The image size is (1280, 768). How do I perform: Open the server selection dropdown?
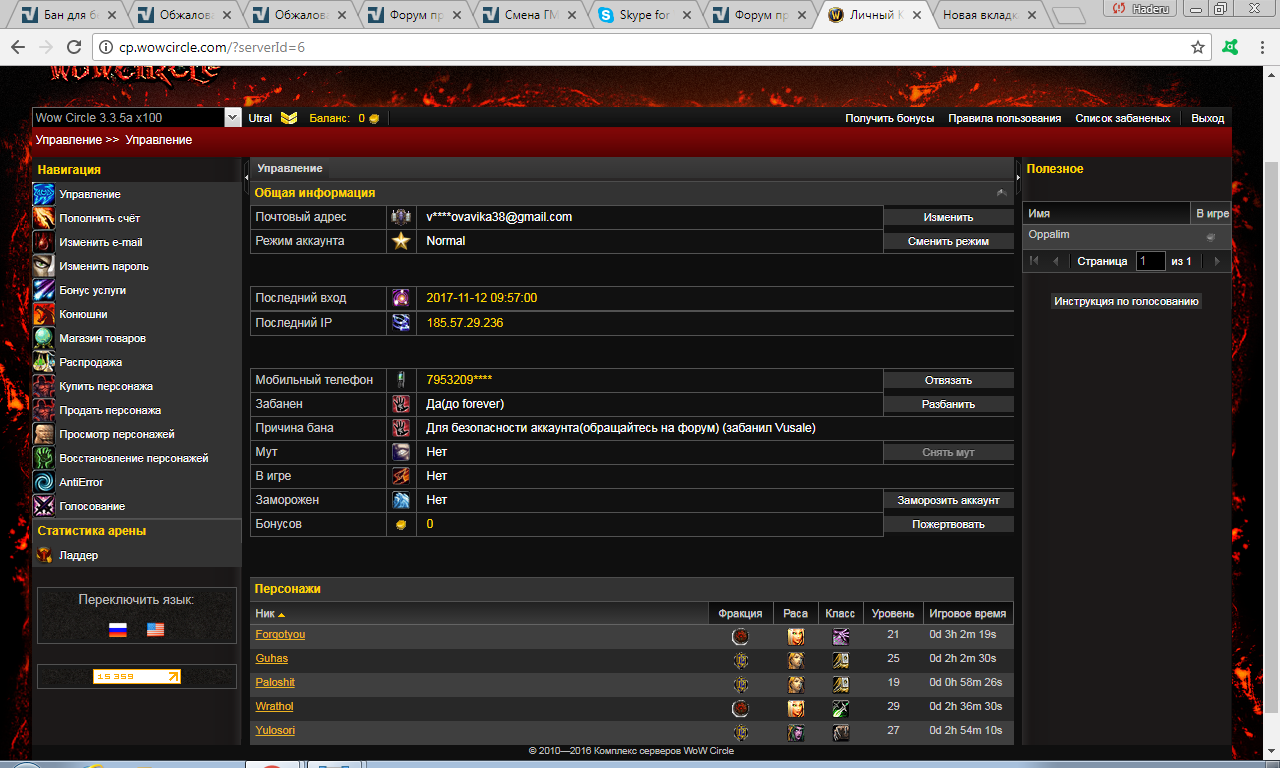(232, 118)
